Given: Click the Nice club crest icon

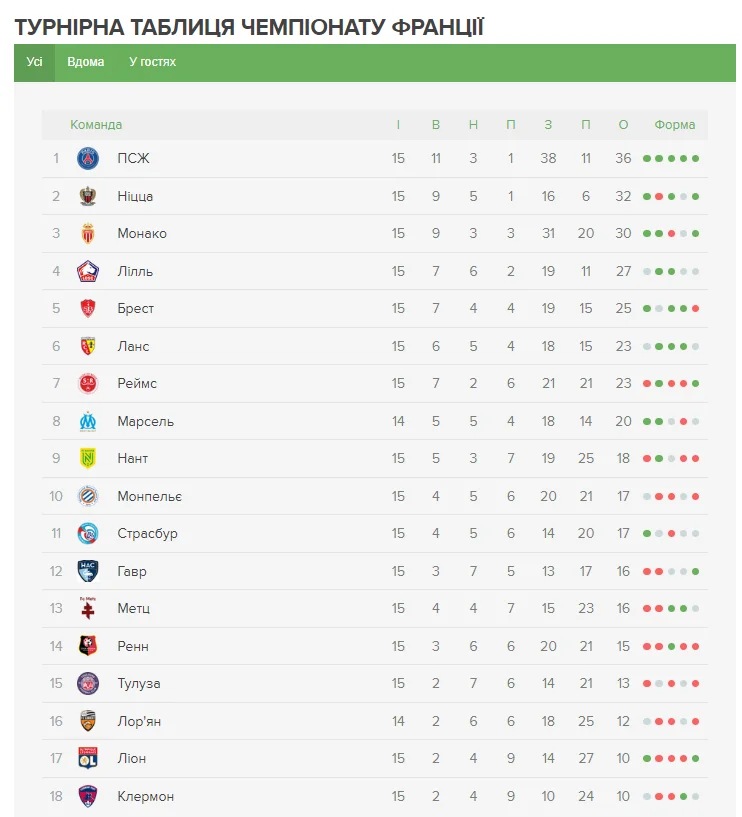Looking at the screenshot, I should pos(88,196).
